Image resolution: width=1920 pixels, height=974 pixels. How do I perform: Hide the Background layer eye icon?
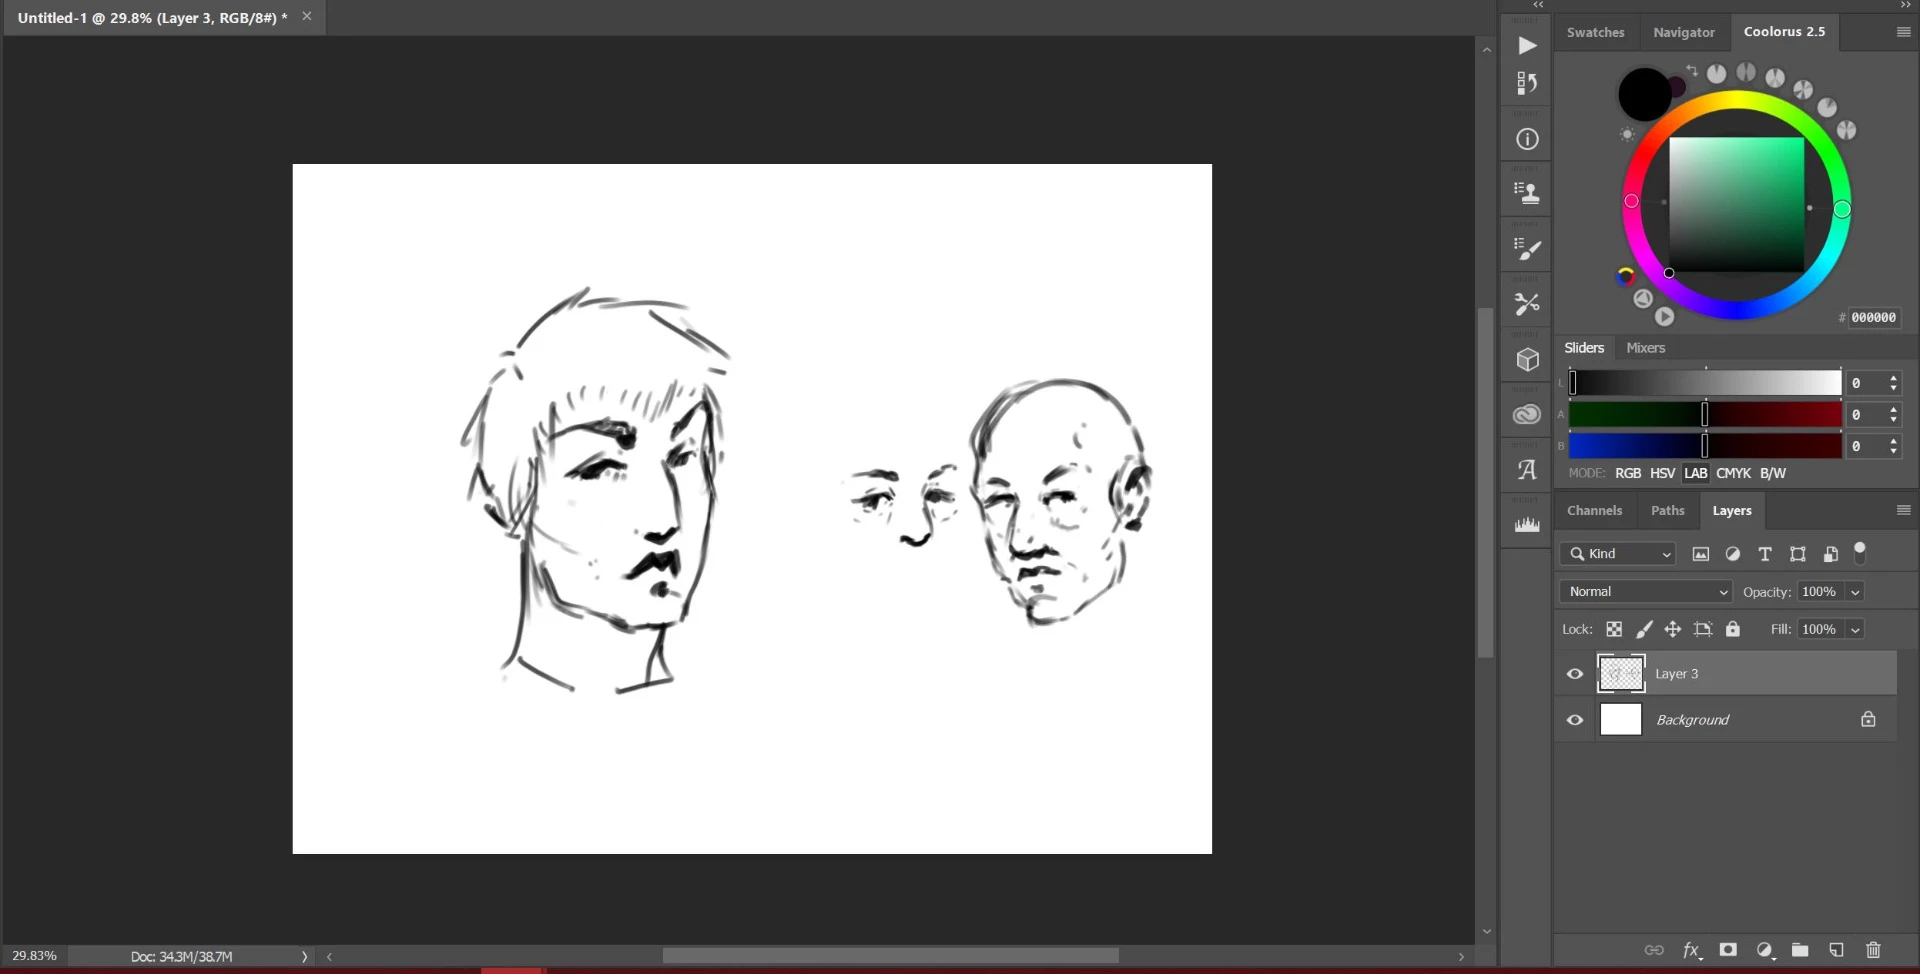(x=1575, y=720)
